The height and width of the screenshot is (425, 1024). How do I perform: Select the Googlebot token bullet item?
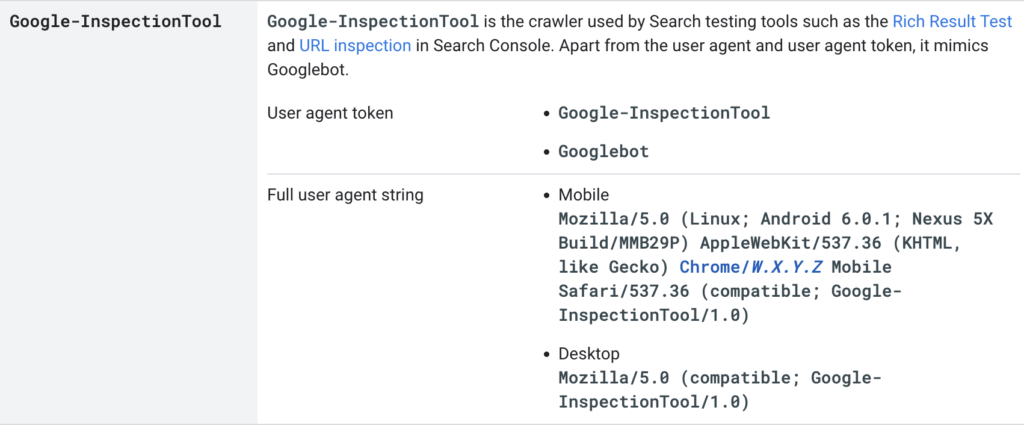click(x=603, y=152)
